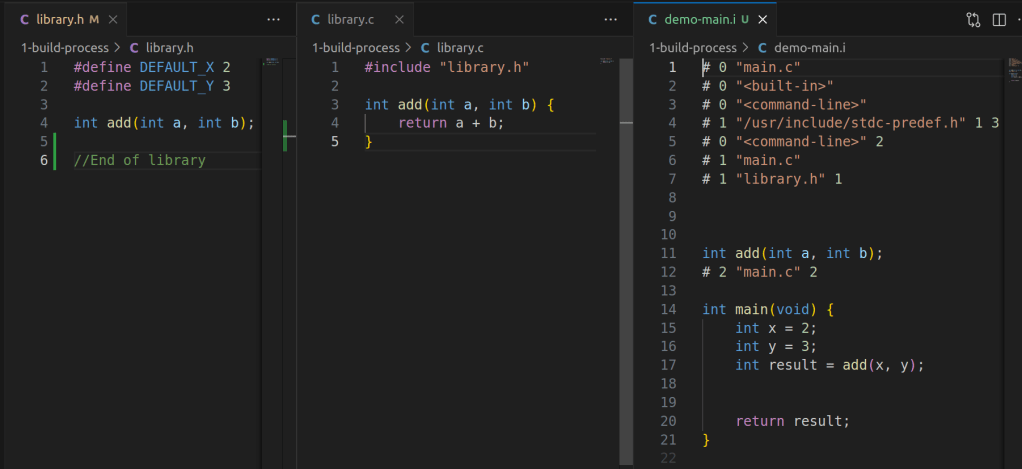1022x469 pixels.
Task: Expand 1-build-process breadcrumb above library.h
Action: pos(64,47)
